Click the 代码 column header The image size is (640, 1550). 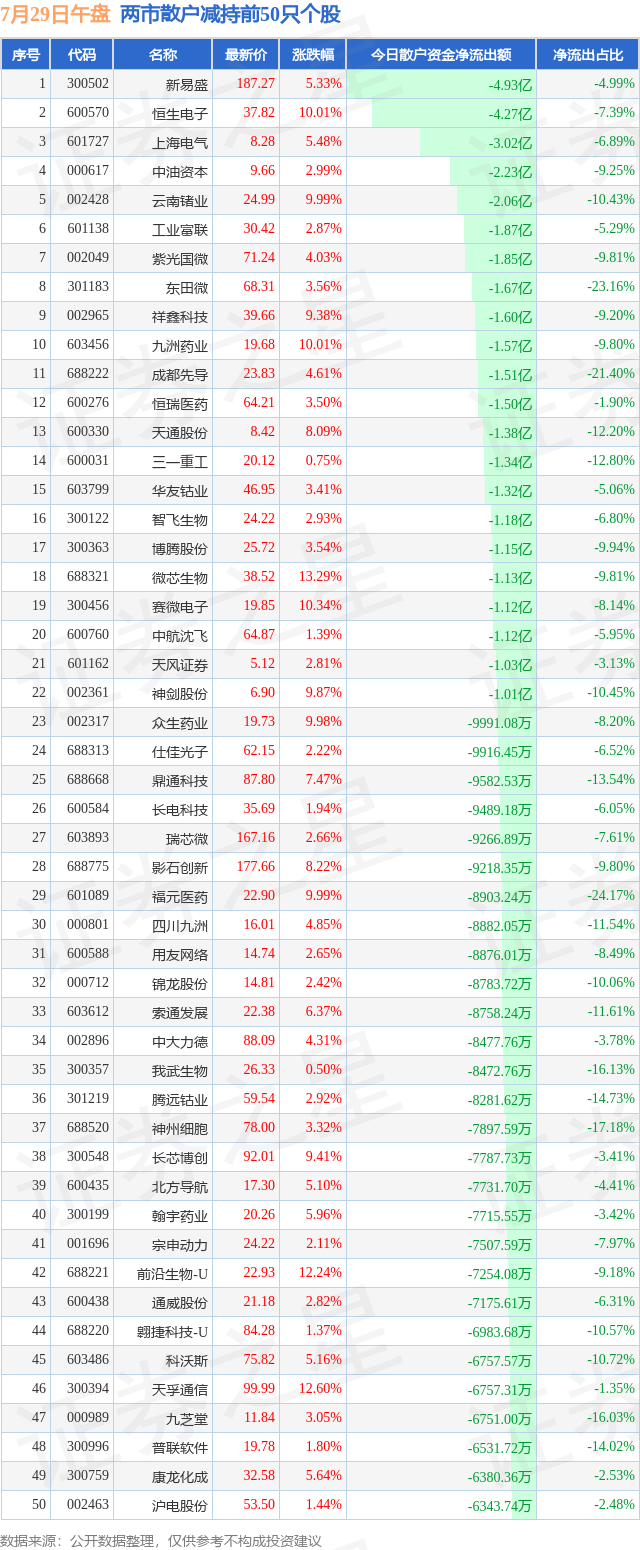pos(82,55)
